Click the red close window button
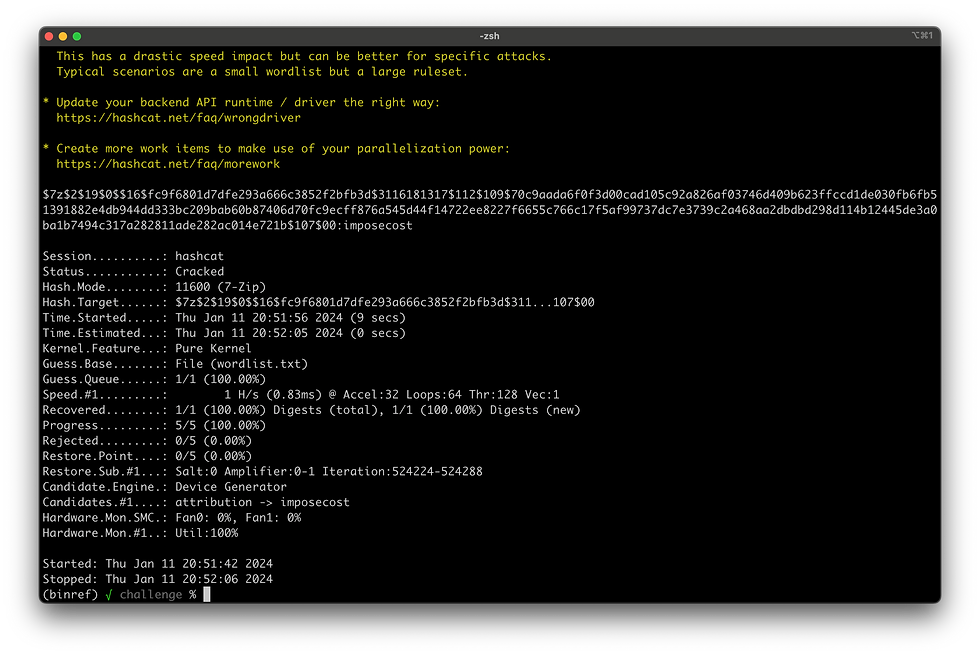This screenshot has height=655, width=980. 48,36
